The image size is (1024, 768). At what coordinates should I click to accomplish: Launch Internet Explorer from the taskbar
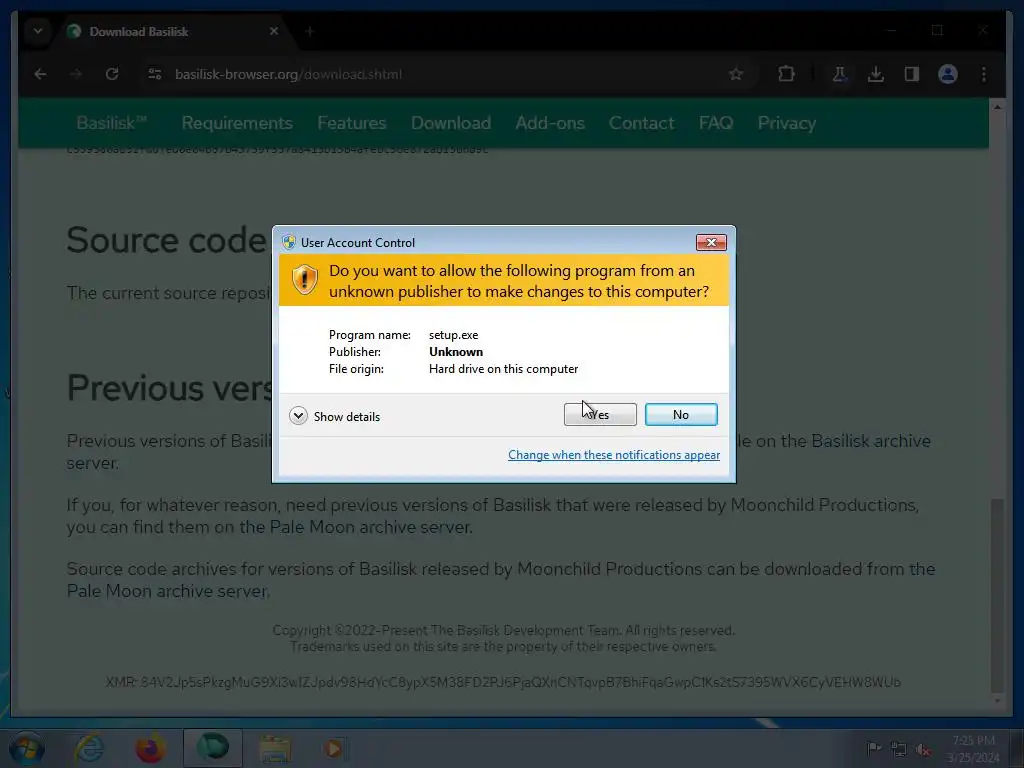(x=88, y=748)
